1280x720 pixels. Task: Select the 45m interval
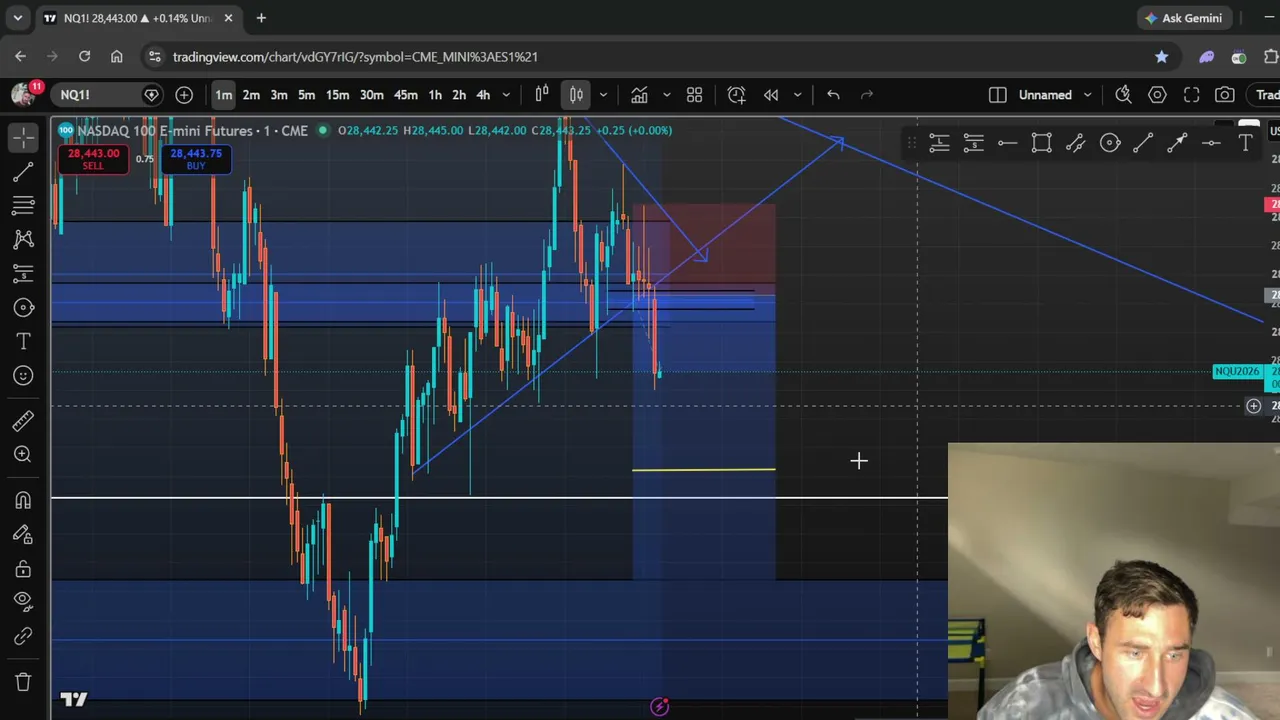point(405,95)
